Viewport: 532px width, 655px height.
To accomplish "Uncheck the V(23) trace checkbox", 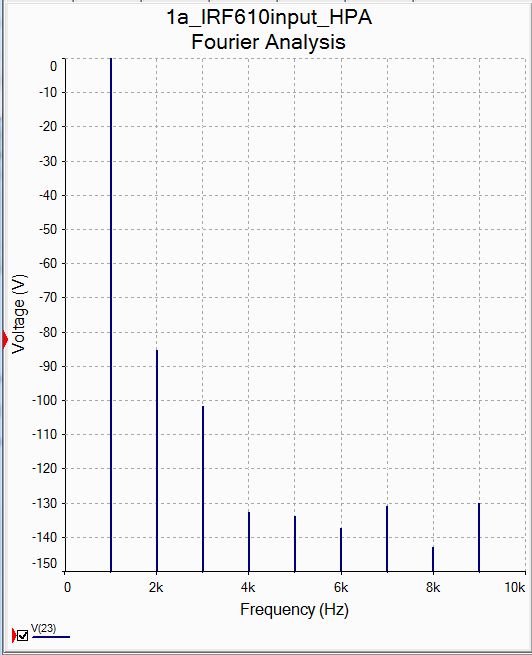I will (x=23, y=635).
